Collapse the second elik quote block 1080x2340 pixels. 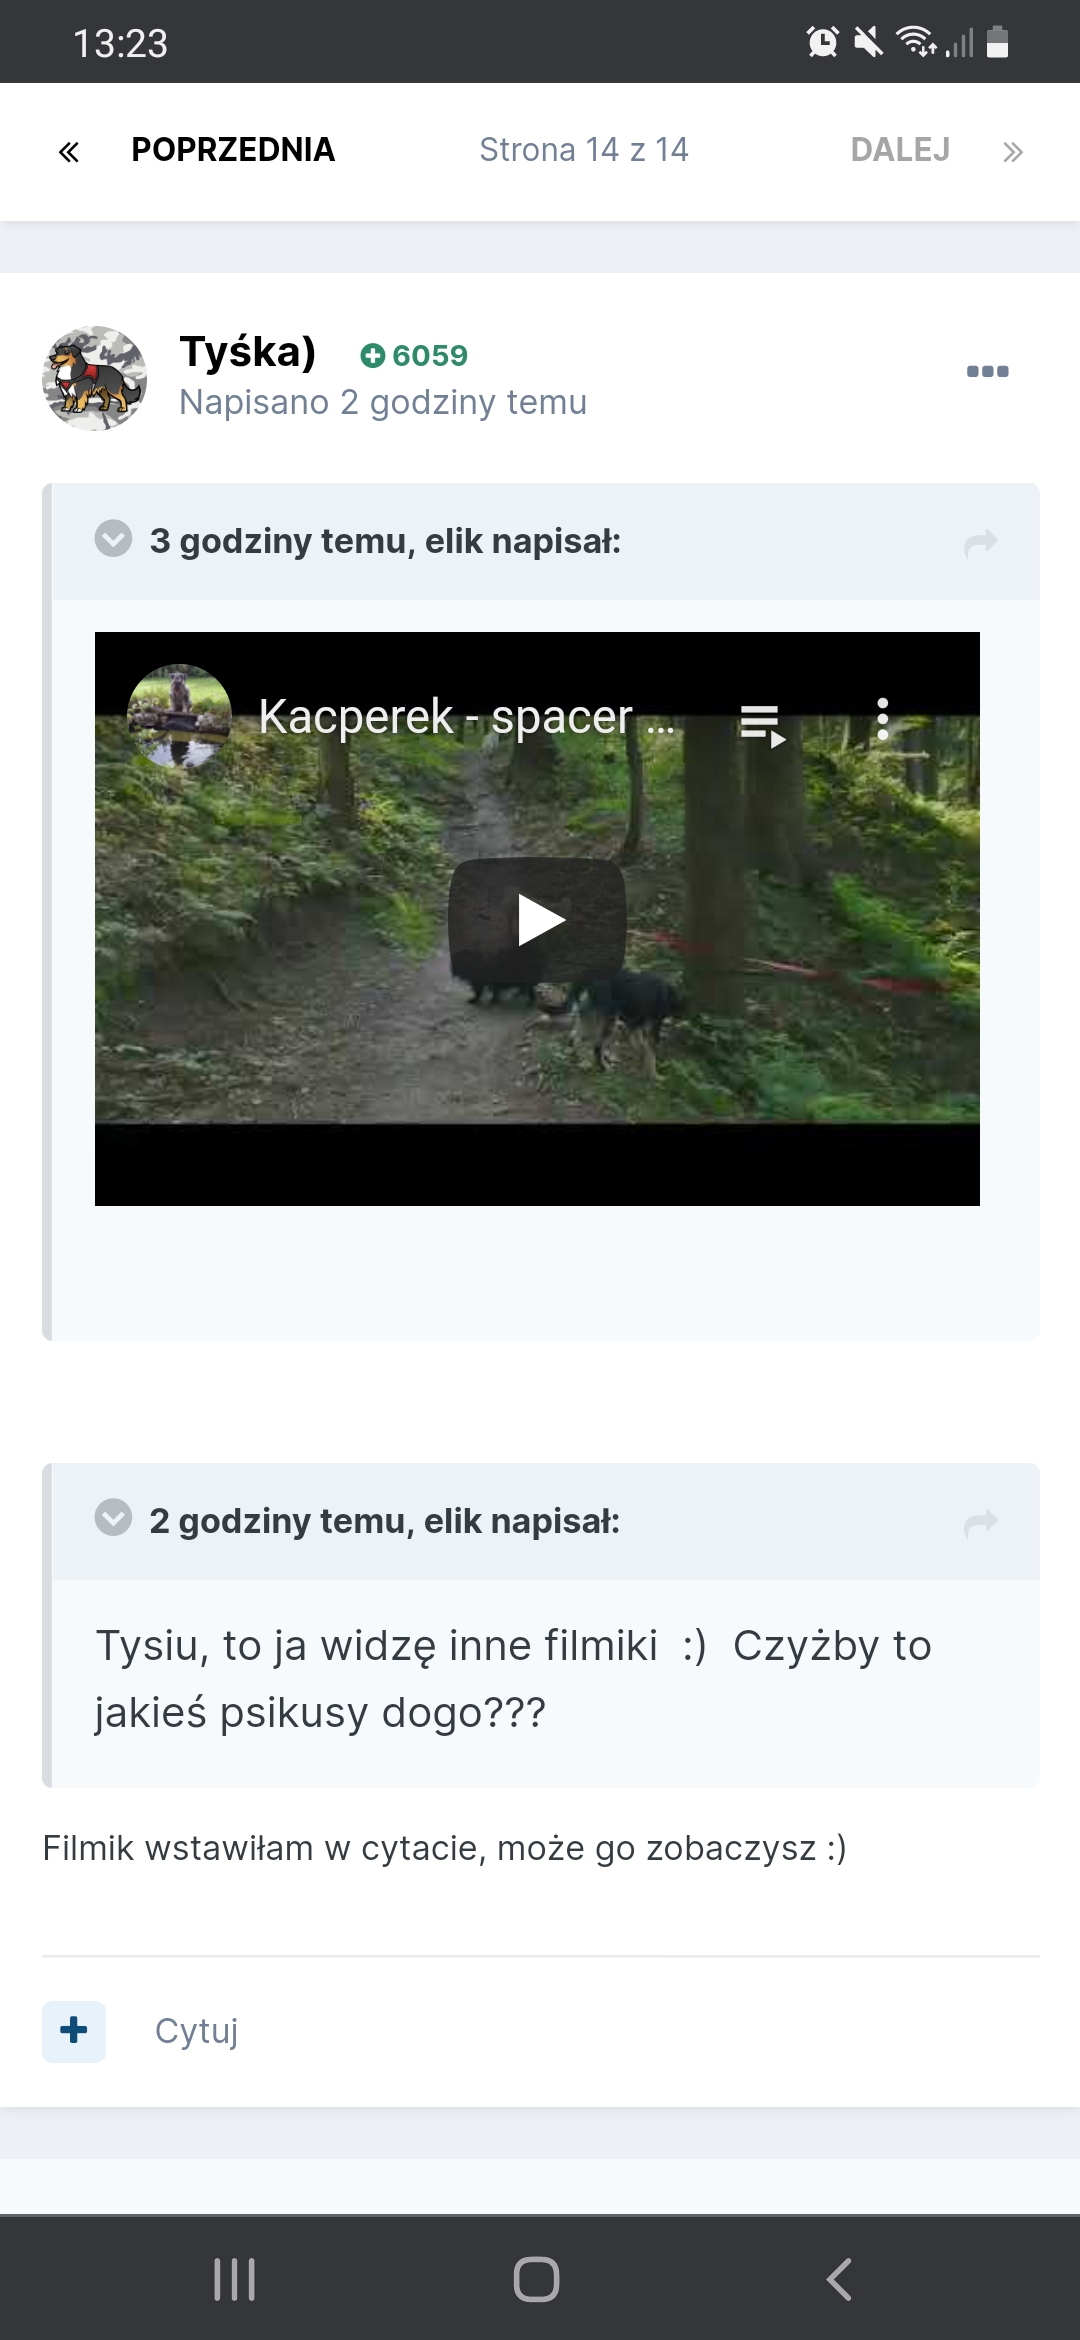[x=113, y=1517]
